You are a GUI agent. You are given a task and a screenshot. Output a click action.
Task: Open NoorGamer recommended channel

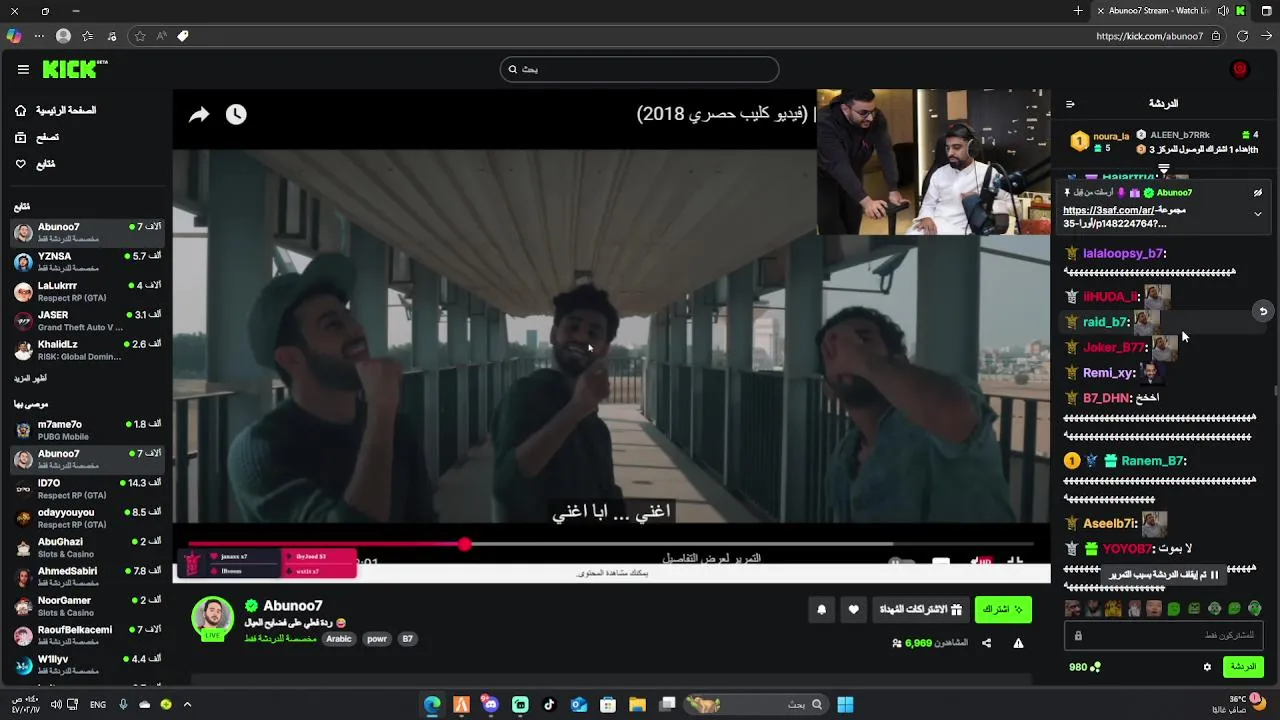(x=87, y=605)
